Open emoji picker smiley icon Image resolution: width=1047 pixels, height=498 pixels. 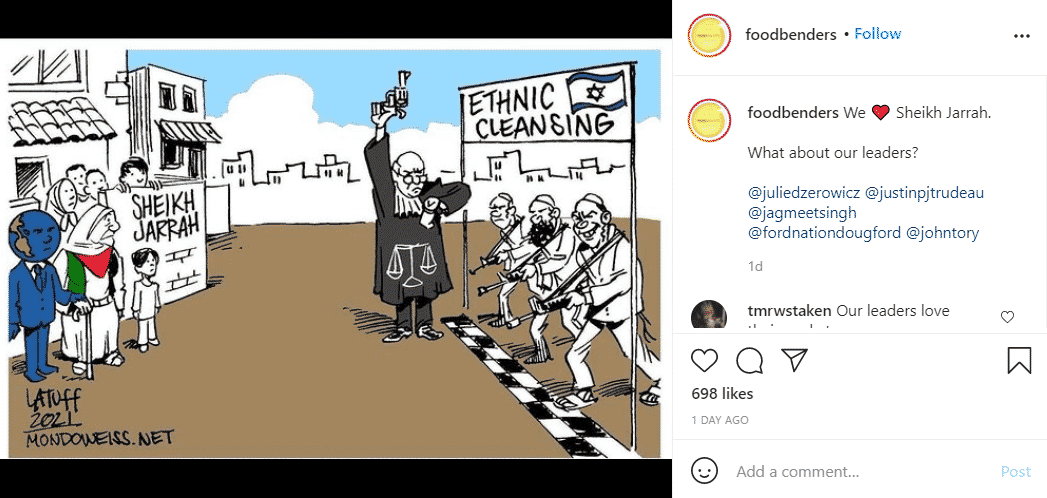(704, 471)
